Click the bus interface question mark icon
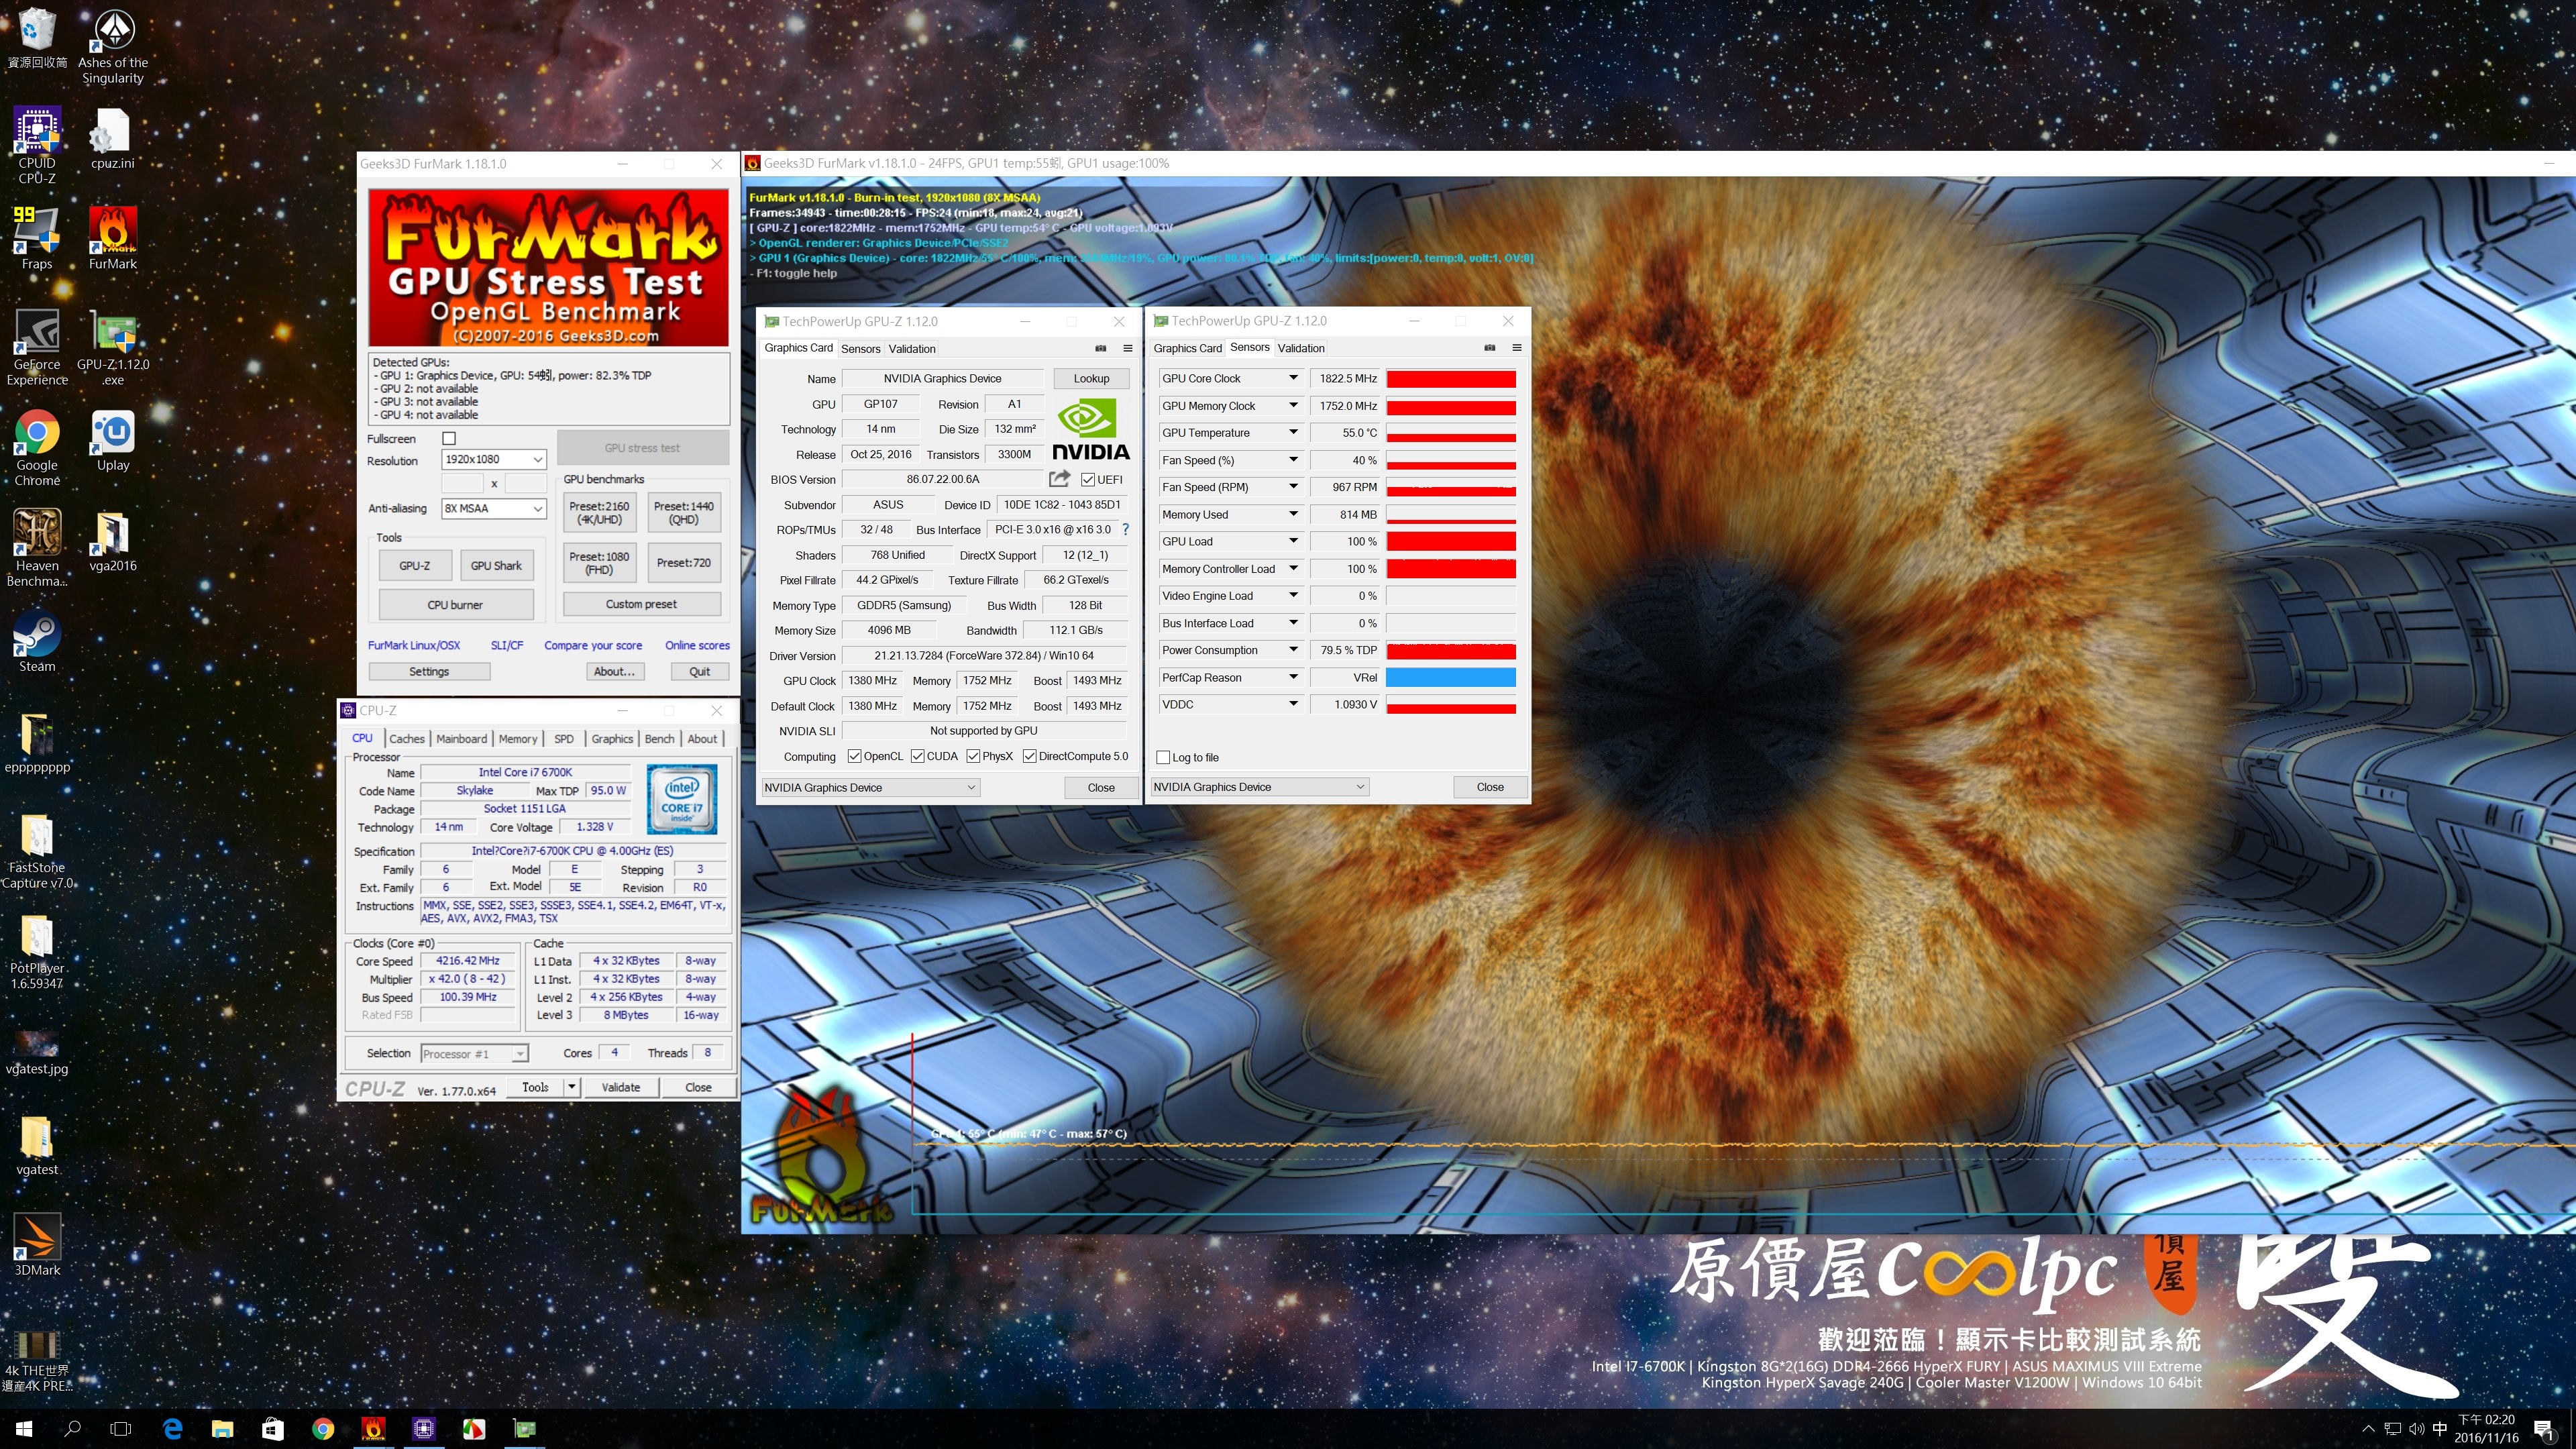This screenshot has width=2576, height=1449. [x=1125, y=529]
